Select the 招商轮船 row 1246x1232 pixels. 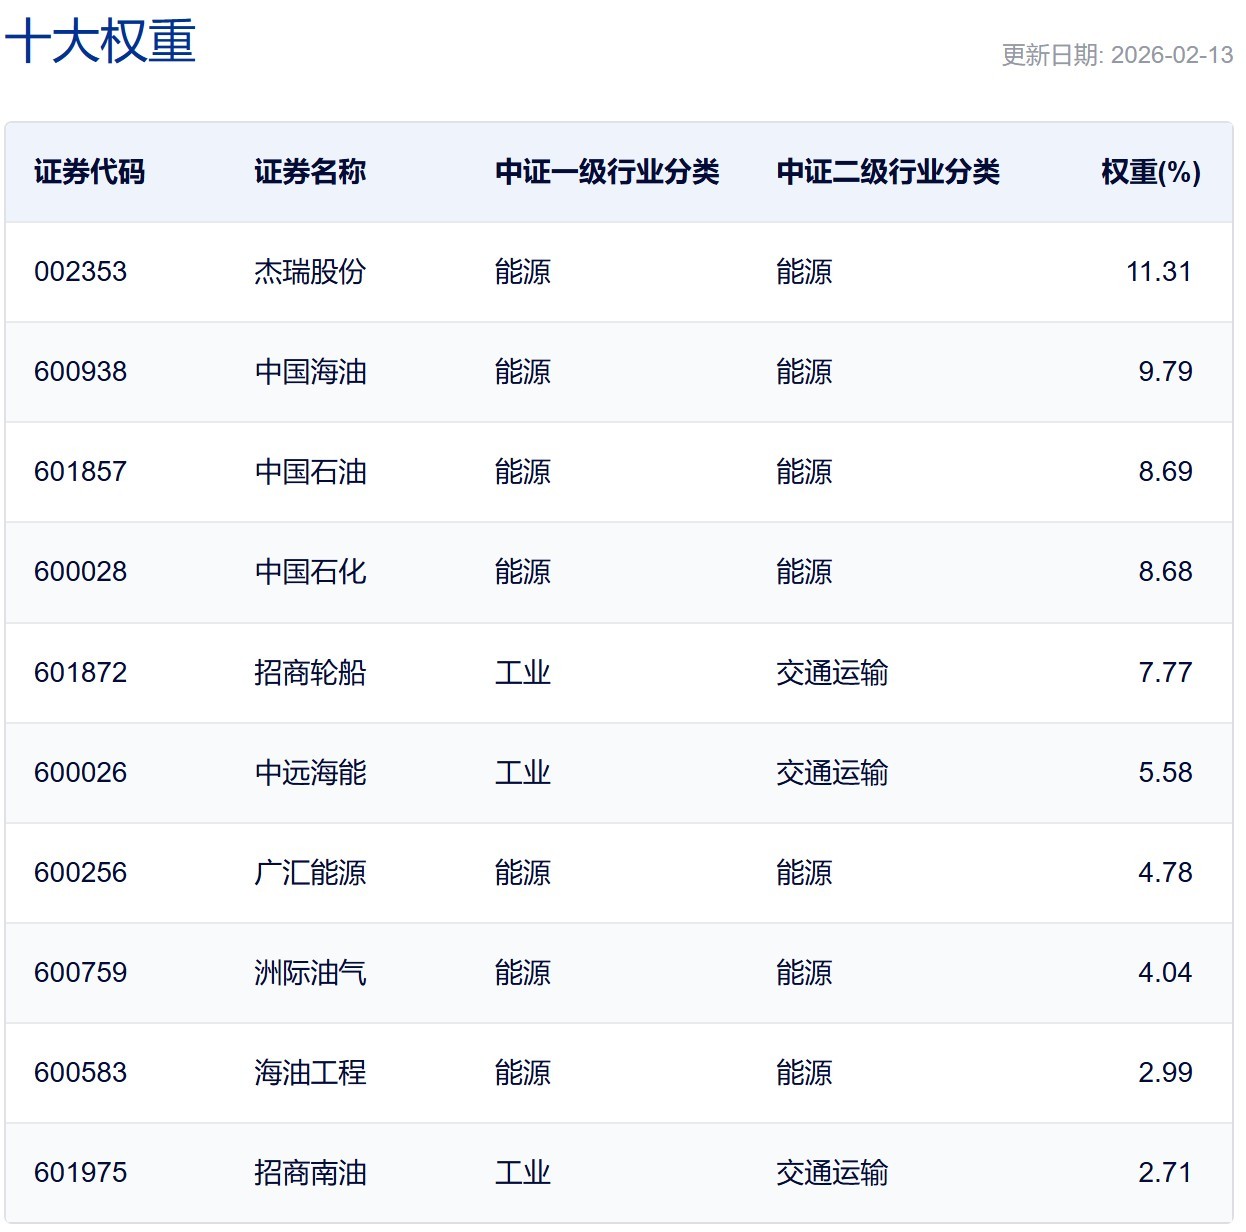click(310, 672)
